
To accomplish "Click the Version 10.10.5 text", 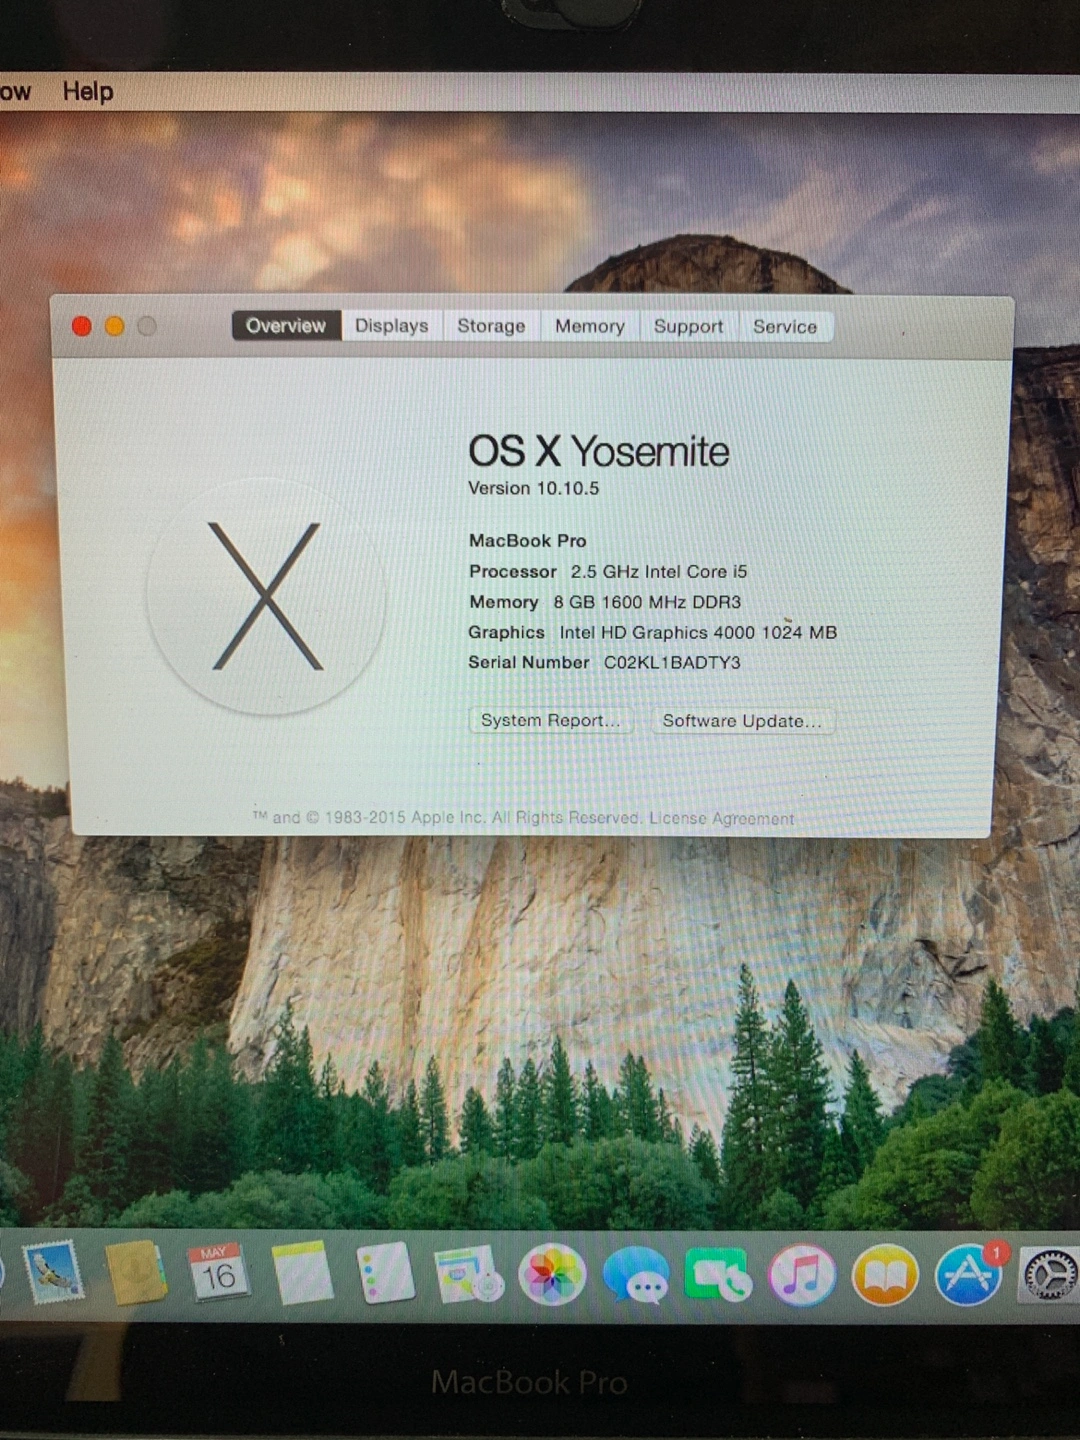I will coord(534,488).
